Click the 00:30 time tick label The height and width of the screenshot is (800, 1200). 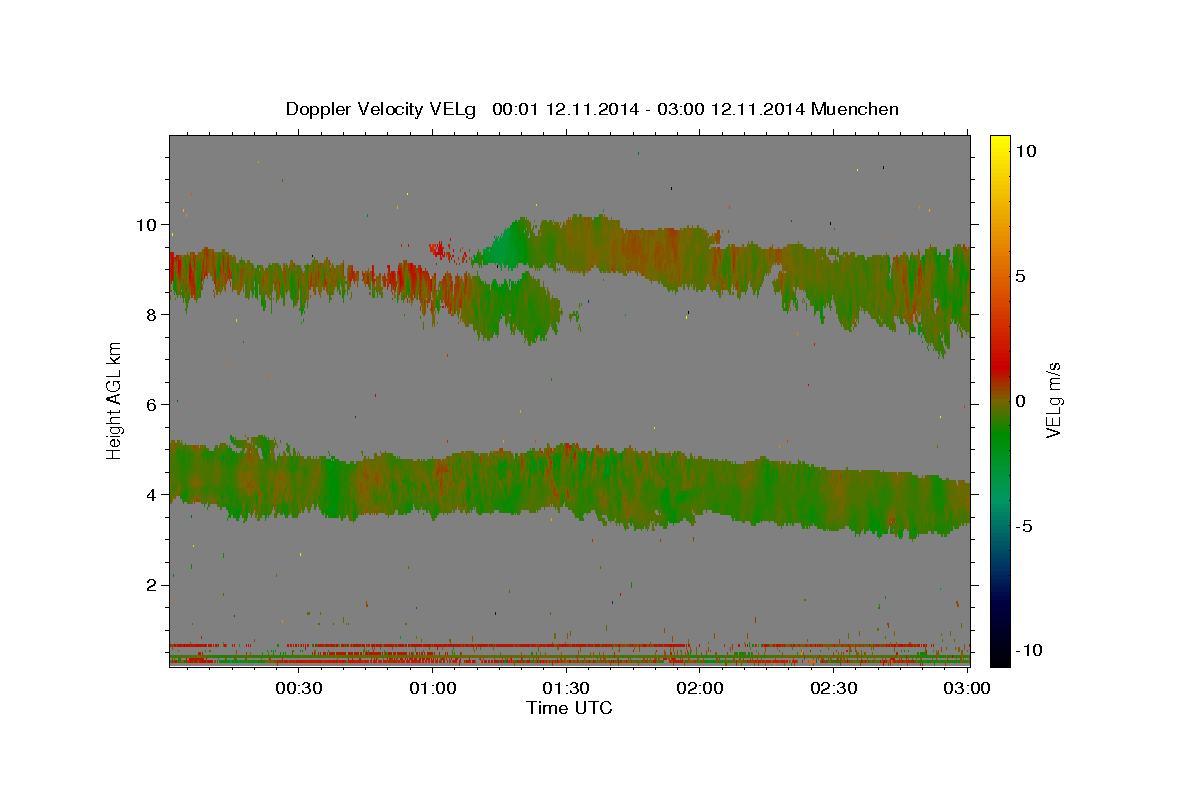pyautogui.click(x=299, y=688)
